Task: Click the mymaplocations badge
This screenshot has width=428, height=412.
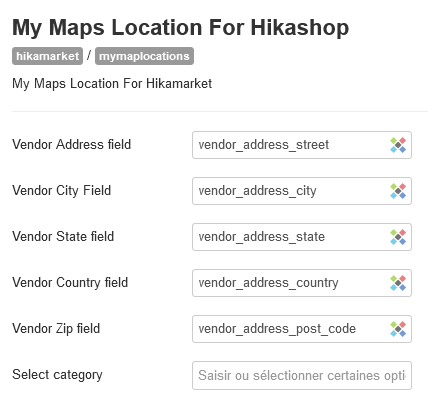Action: (144, 56)
